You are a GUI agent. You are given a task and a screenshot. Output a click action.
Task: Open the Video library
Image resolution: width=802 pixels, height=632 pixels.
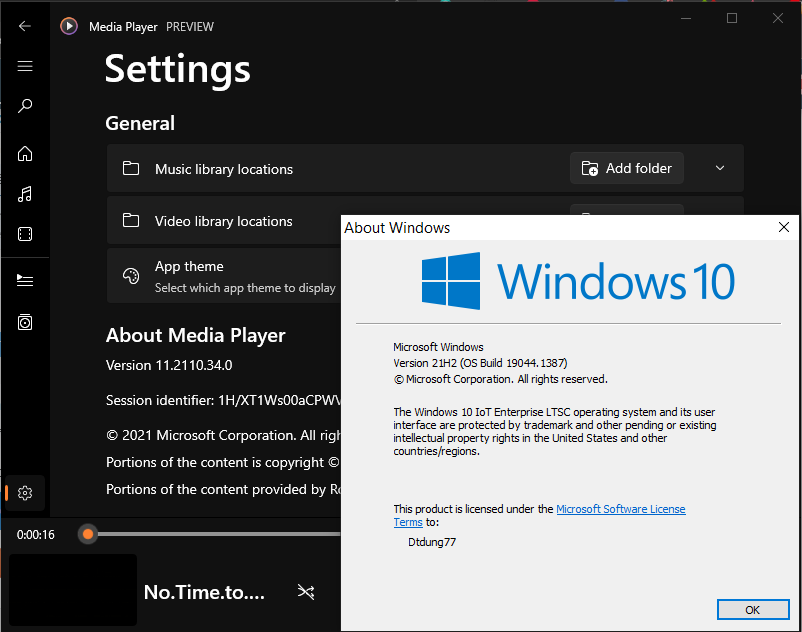[25, 234]
